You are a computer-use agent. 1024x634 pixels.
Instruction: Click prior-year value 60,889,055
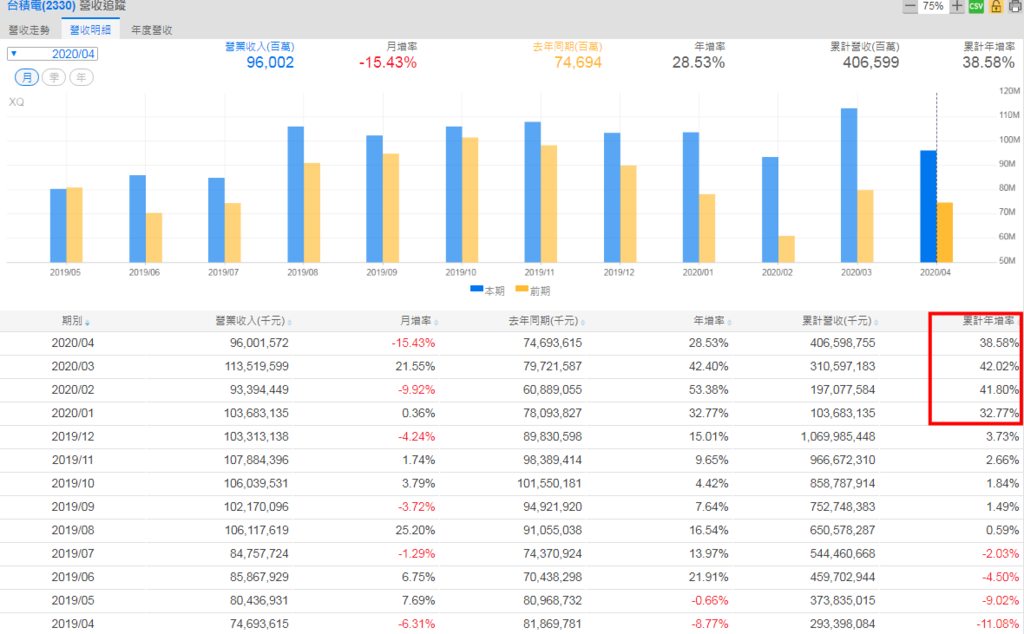tap(552, 390)
